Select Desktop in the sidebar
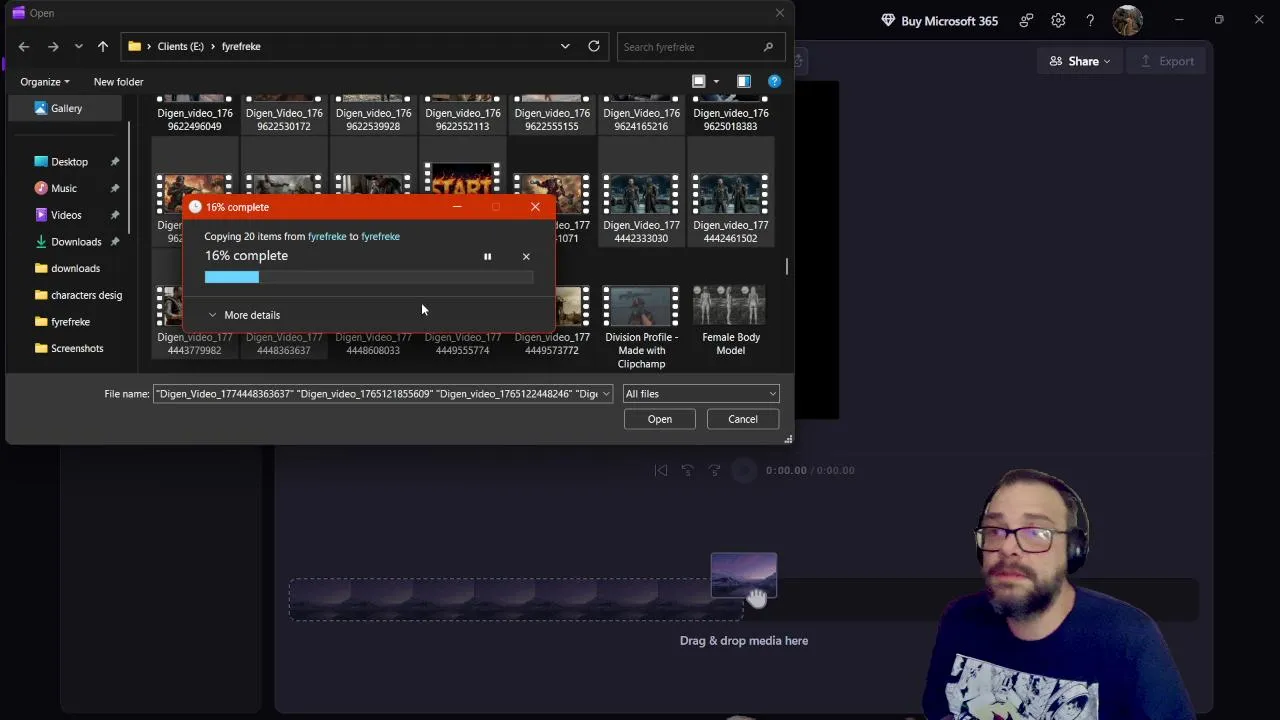 pos(68,162)
